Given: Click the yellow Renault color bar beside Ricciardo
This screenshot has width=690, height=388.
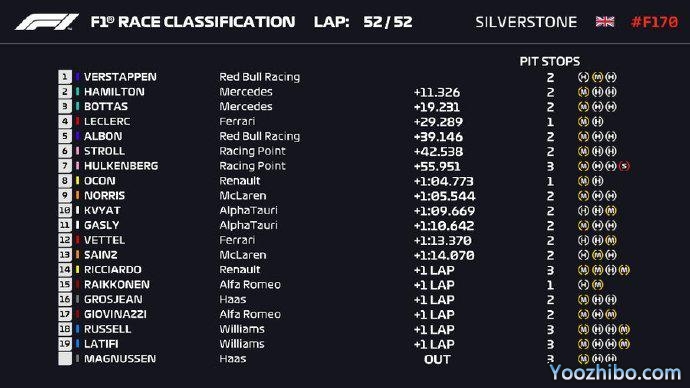Looking at the screenshot, I should [x=78, y=269].
